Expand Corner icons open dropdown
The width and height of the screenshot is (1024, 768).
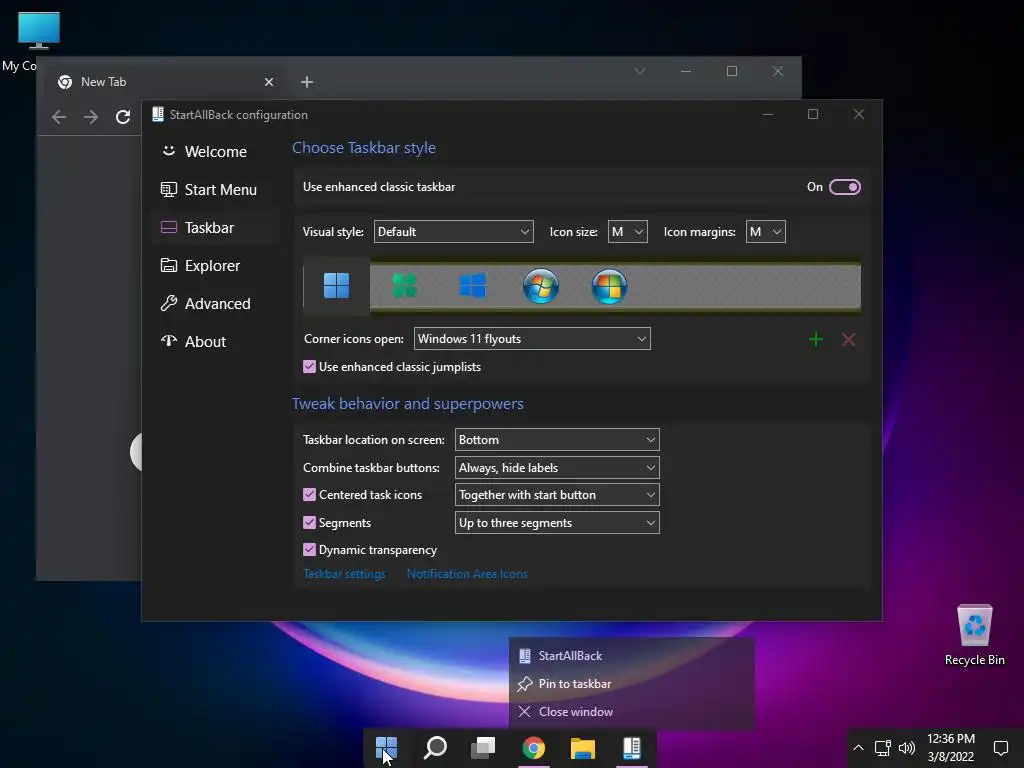pos(532,339)
